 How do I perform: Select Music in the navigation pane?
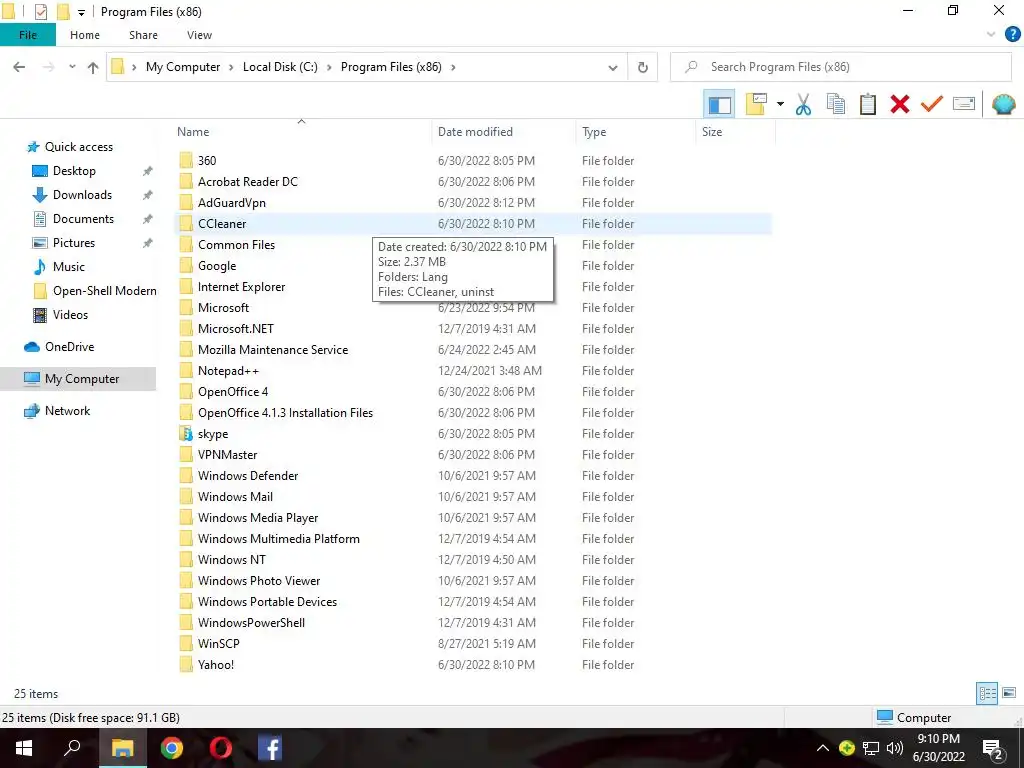(69, 267)
